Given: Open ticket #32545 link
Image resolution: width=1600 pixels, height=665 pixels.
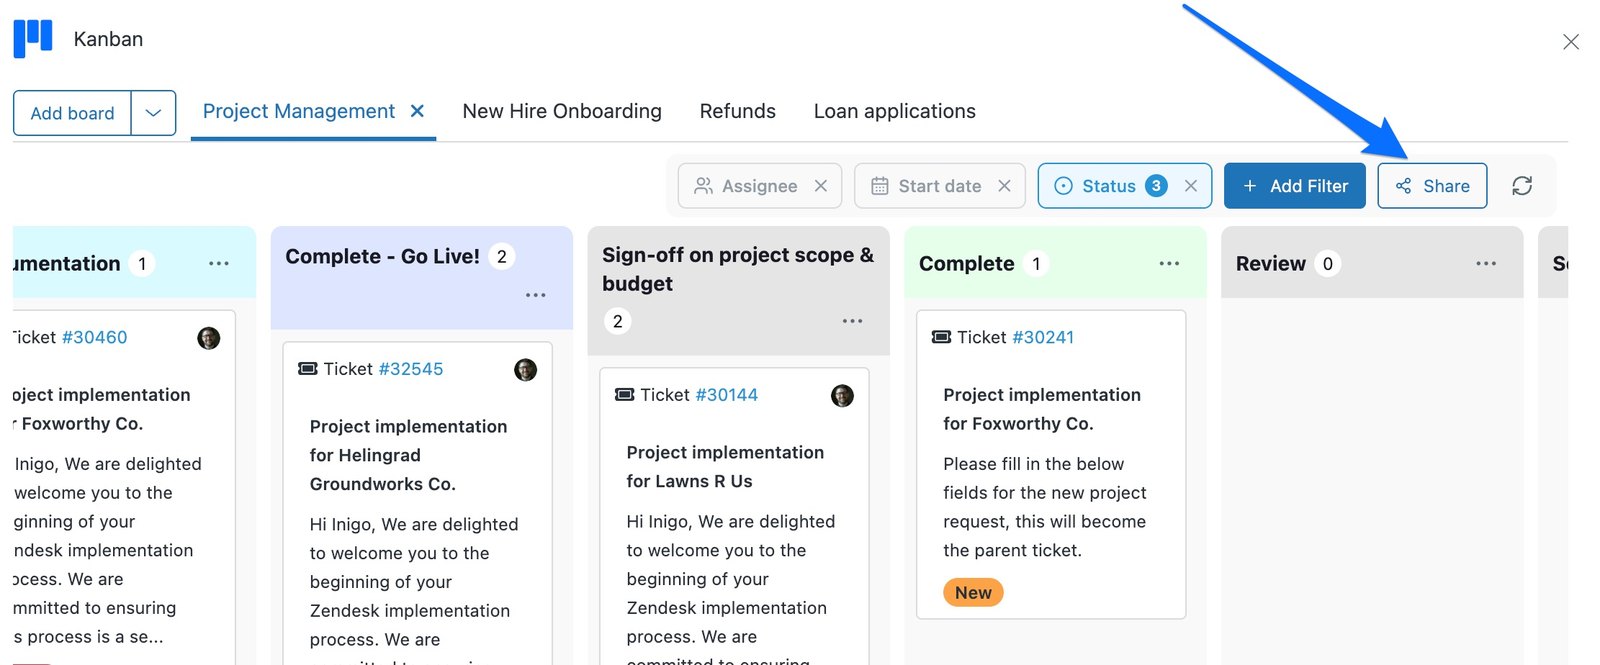Looking at the screenshot, I should pos(411,369).
